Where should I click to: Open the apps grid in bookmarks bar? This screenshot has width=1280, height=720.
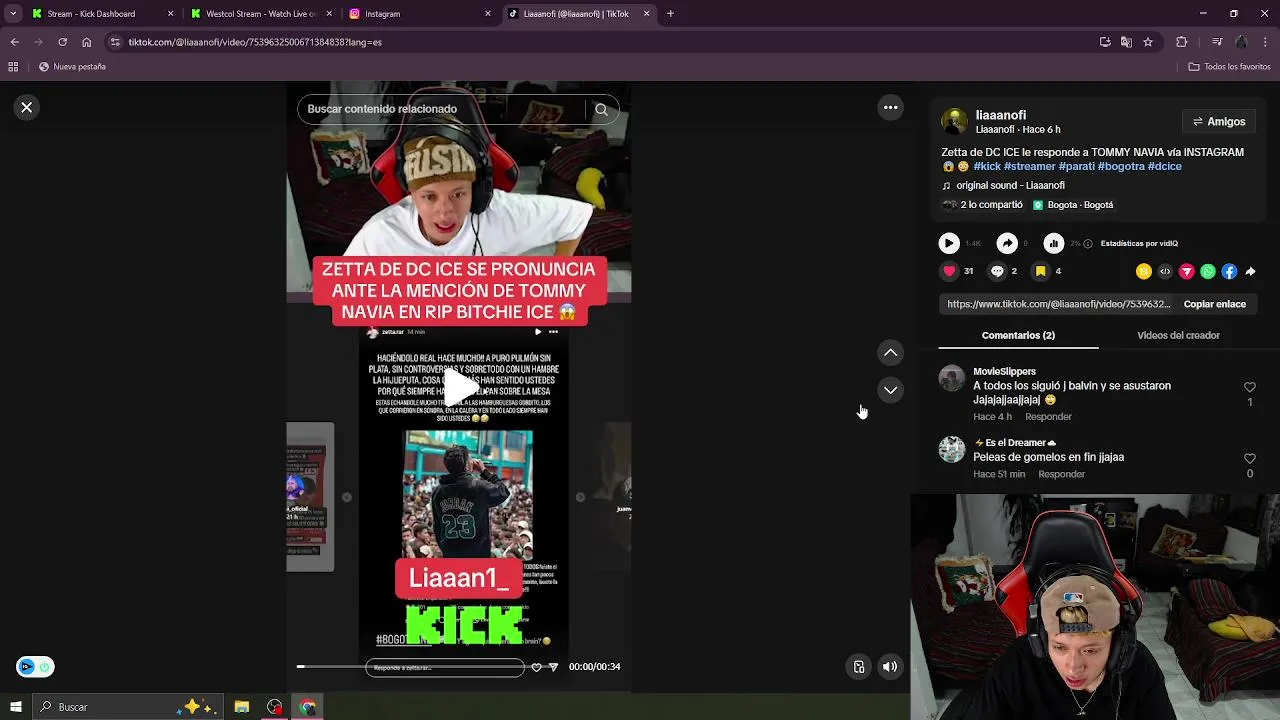coord(13,67)
